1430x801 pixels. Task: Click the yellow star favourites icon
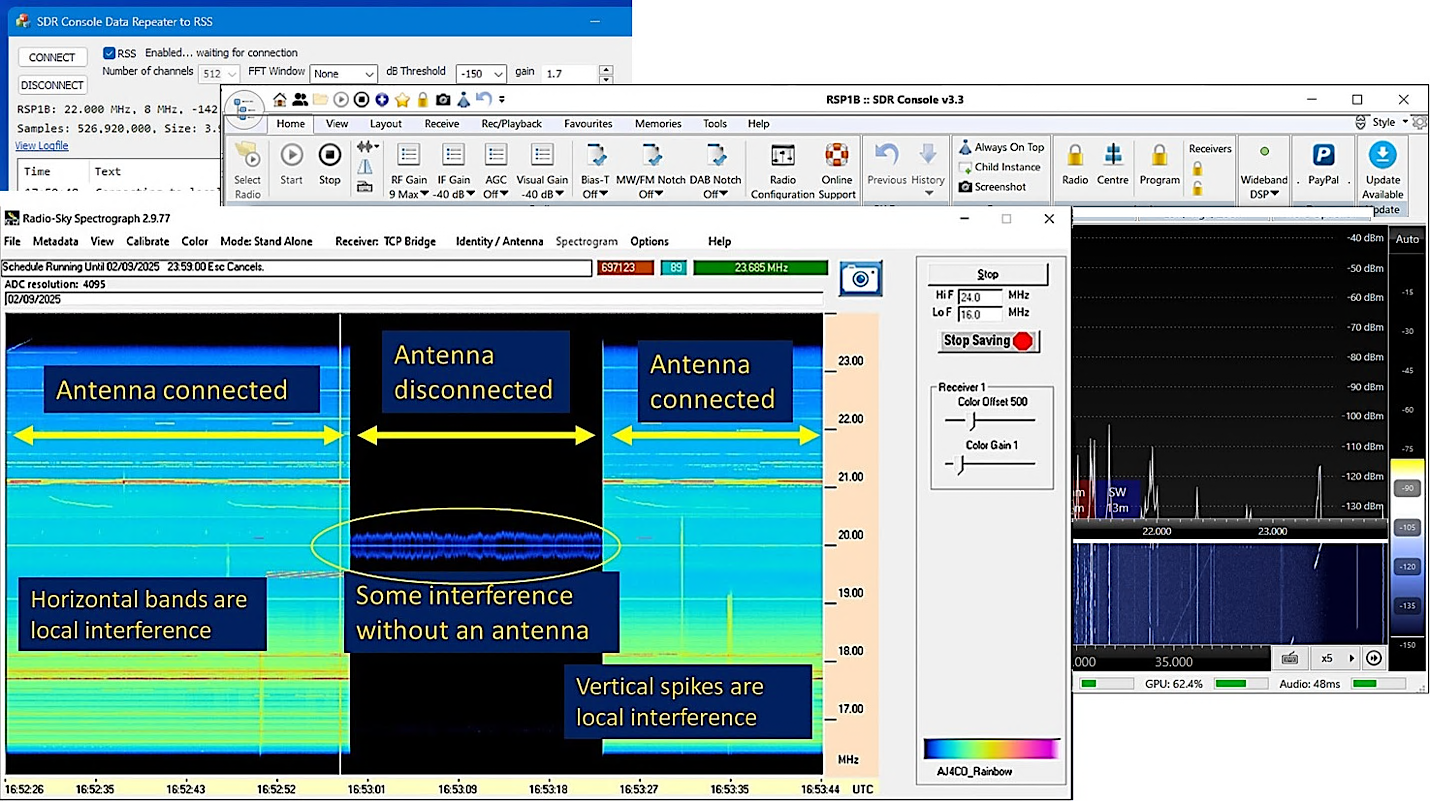[402, 99]
